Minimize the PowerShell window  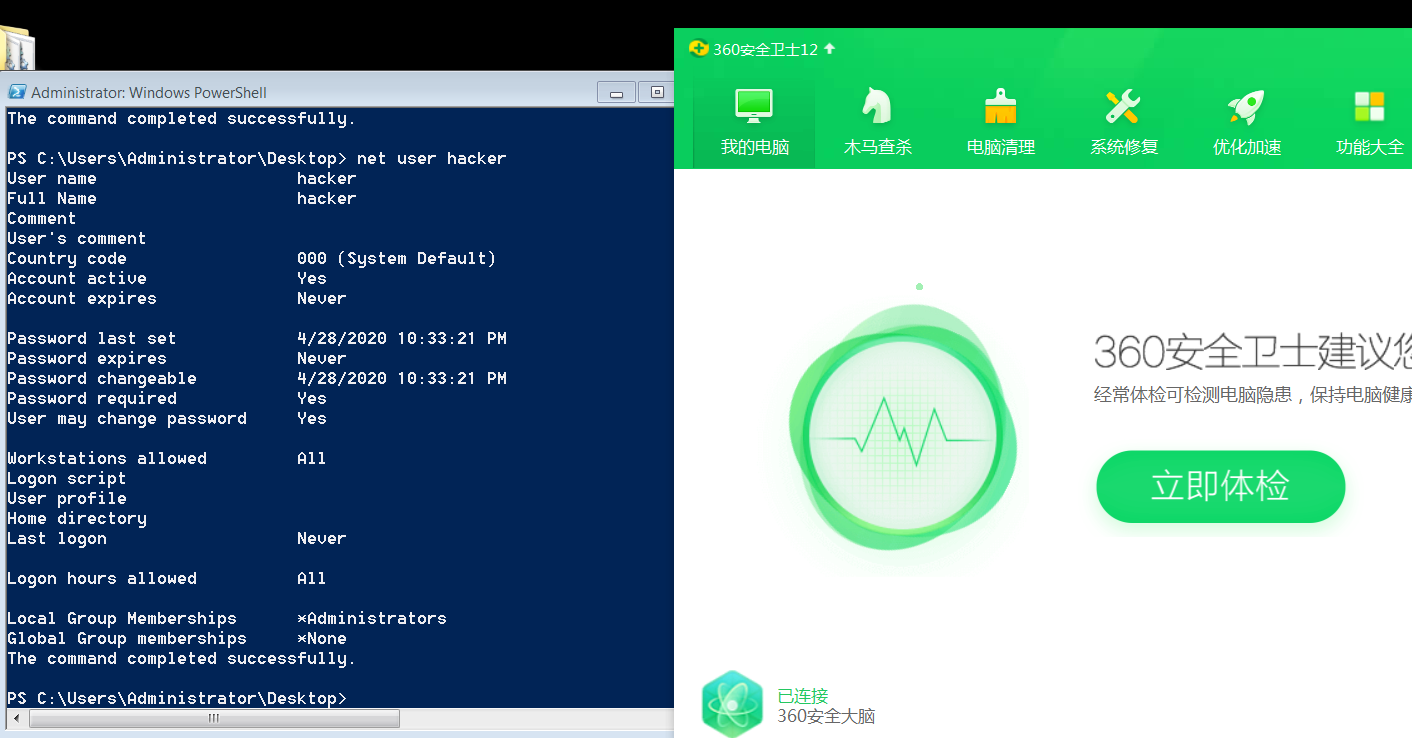(x=616, y=93)
